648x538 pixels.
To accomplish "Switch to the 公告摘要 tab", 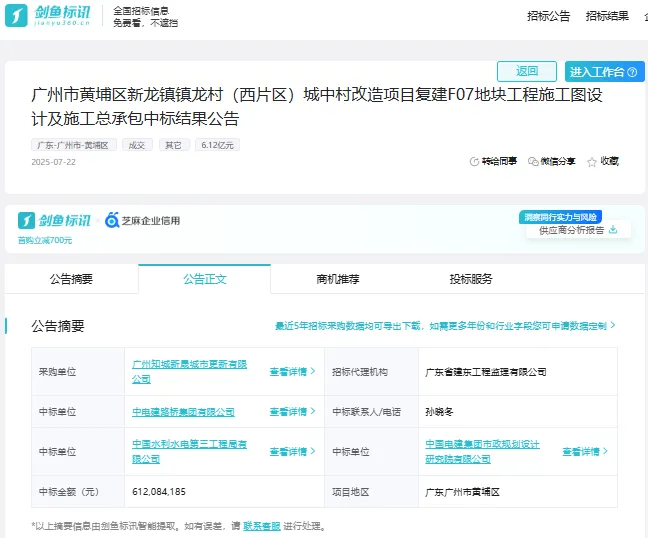I will [71, 279].
